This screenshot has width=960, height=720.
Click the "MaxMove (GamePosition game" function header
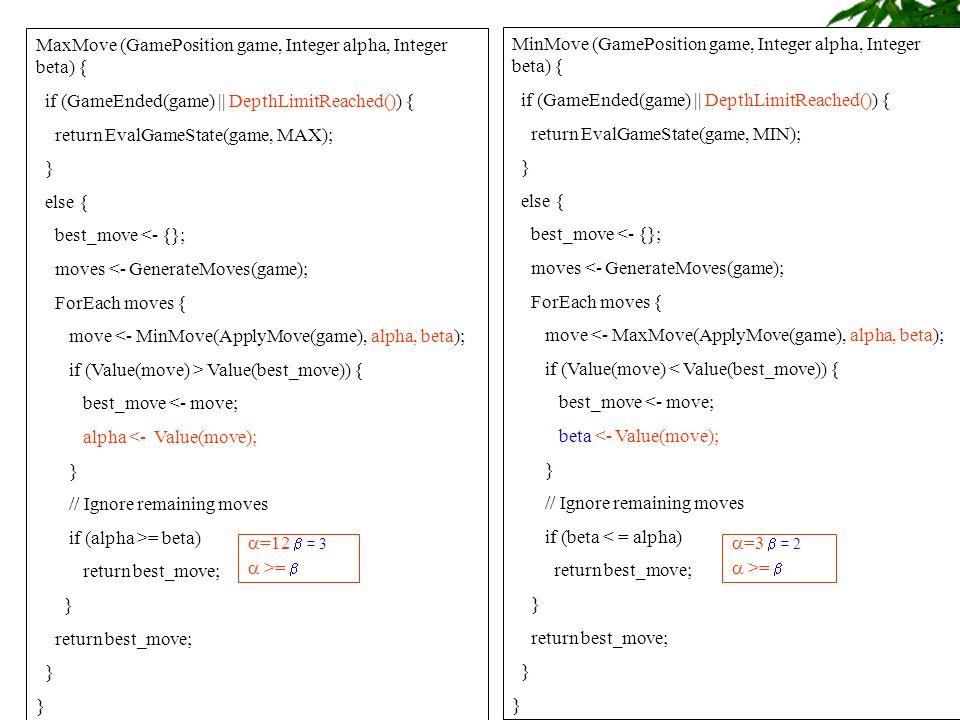pyautogui.click(x=241, y=56)
